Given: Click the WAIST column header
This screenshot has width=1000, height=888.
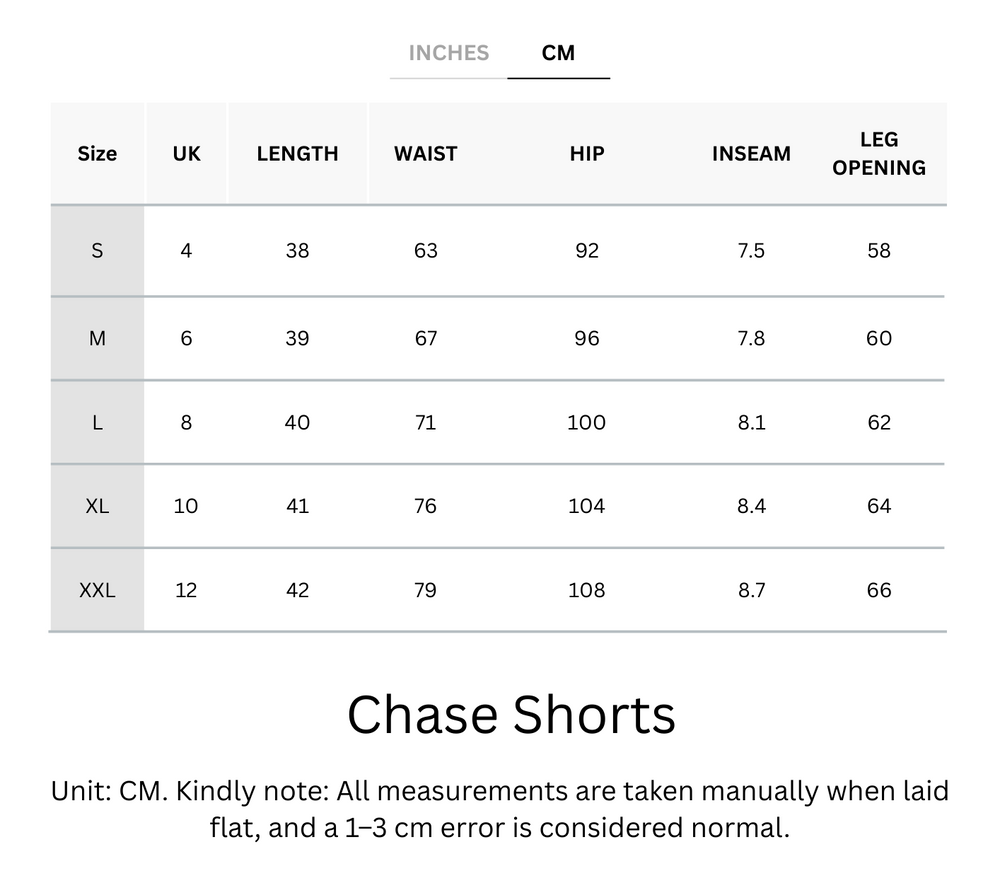Looking at the screenshot, I should 424,153.
